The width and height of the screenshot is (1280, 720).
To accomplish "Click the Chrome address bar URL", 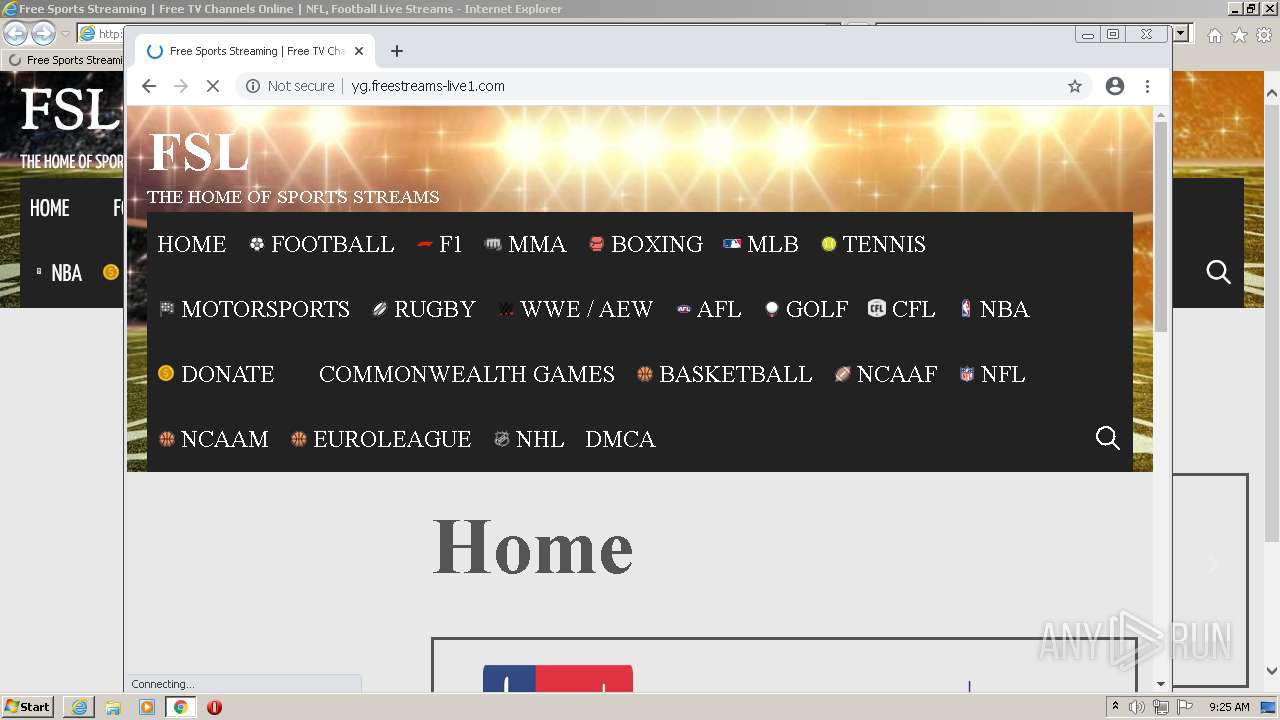I will [428, 86].
